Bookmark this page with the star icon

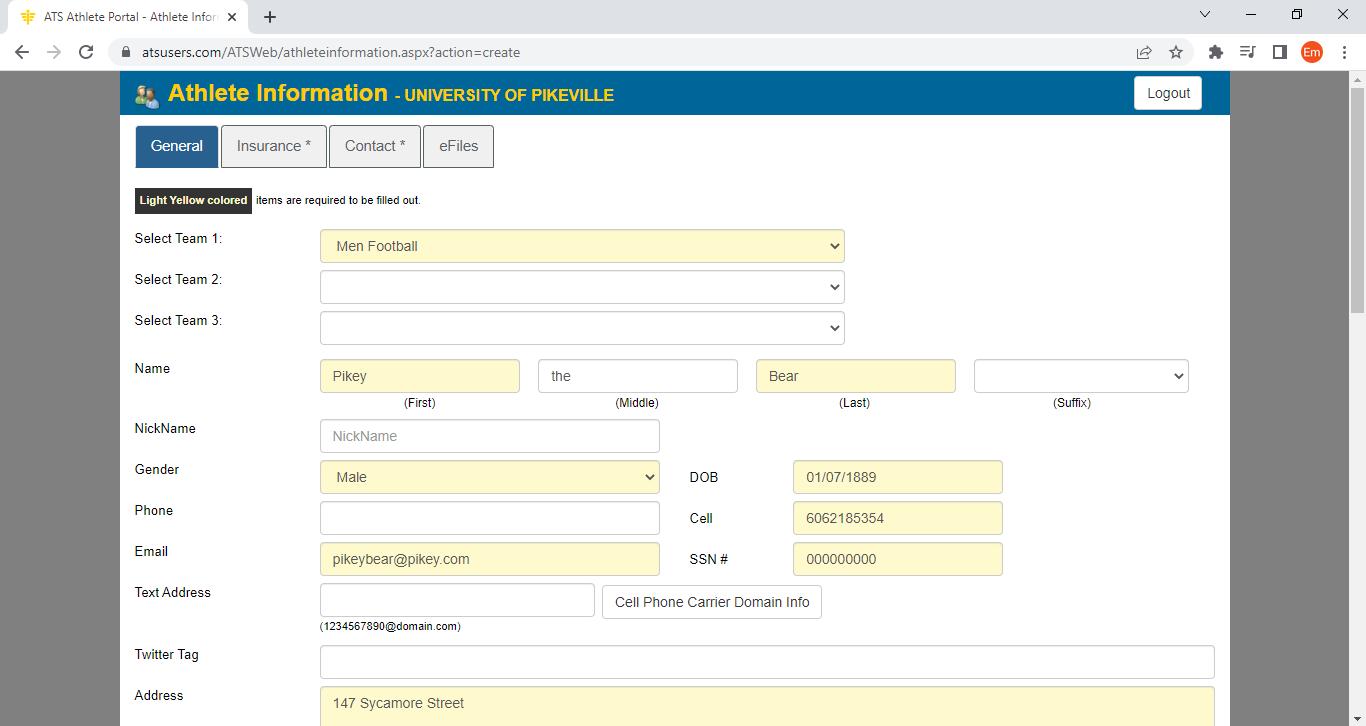tap(1176, 52)
